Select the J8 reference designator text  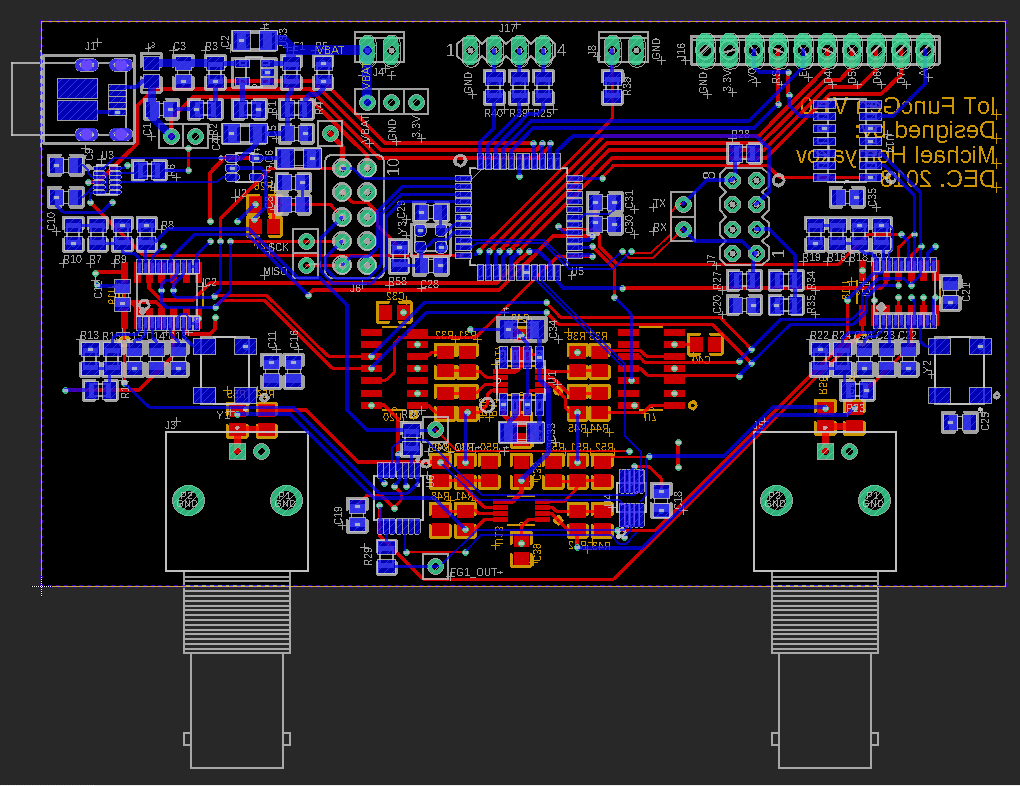[x=591, y=50]
